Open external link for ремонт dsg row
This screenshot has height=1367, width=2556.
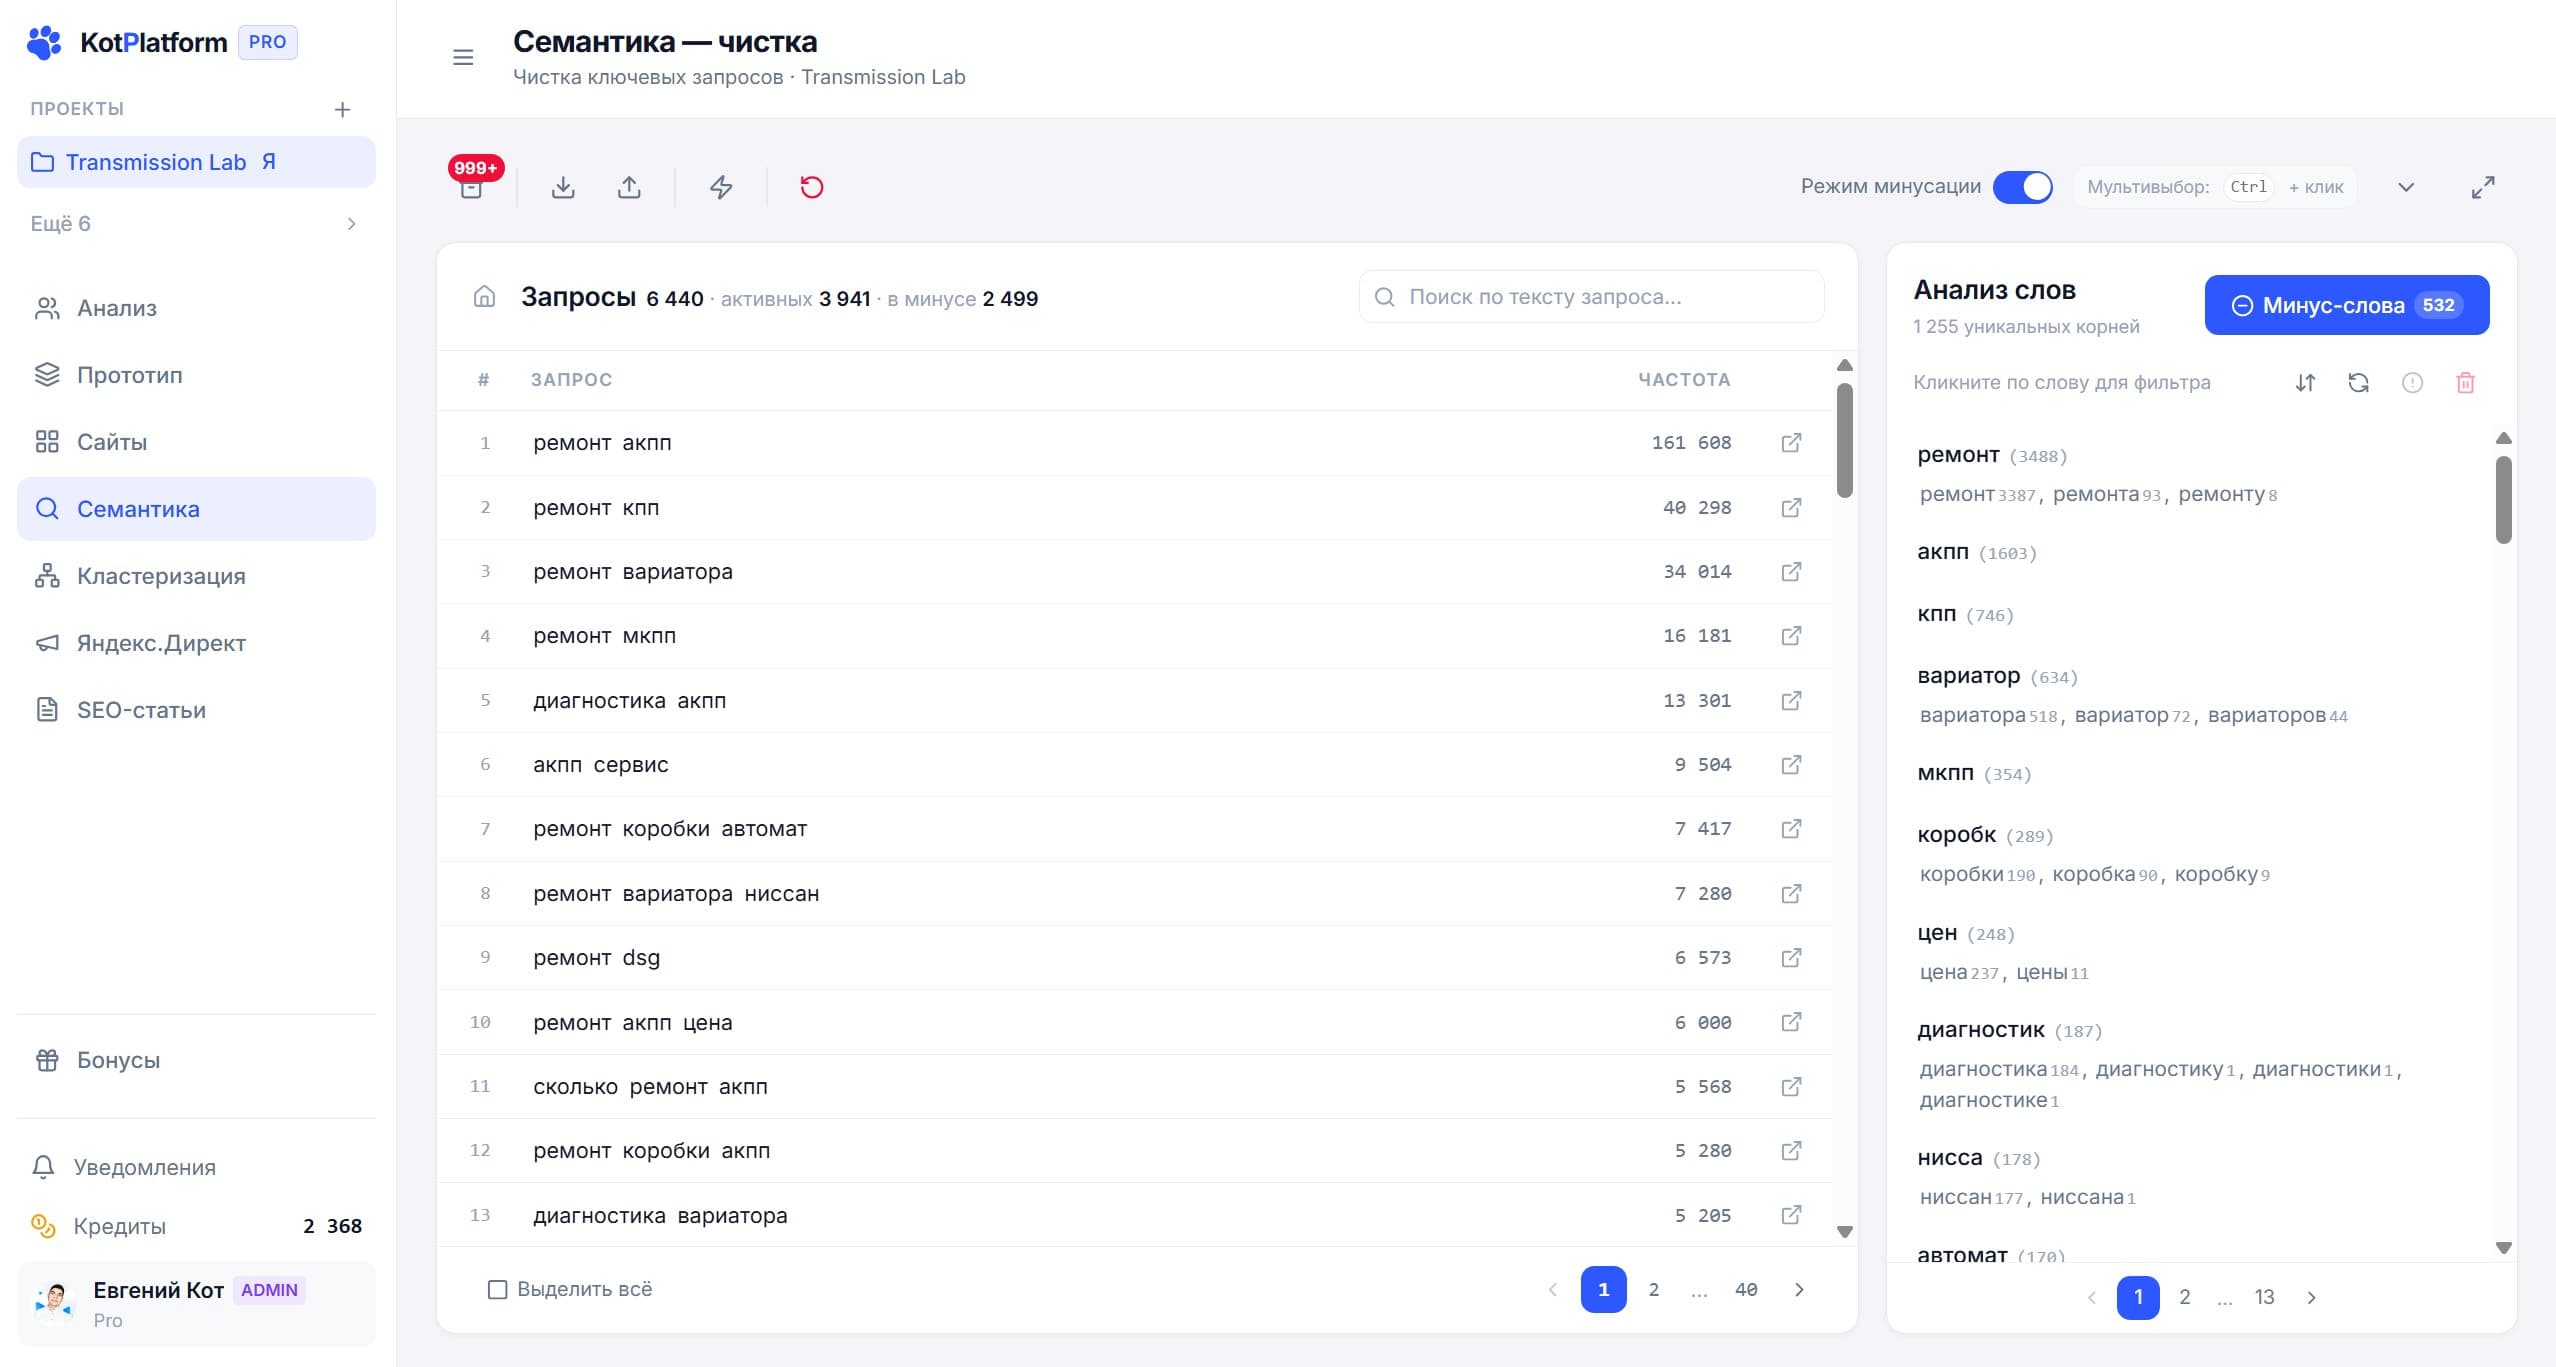coord(1791,958)
